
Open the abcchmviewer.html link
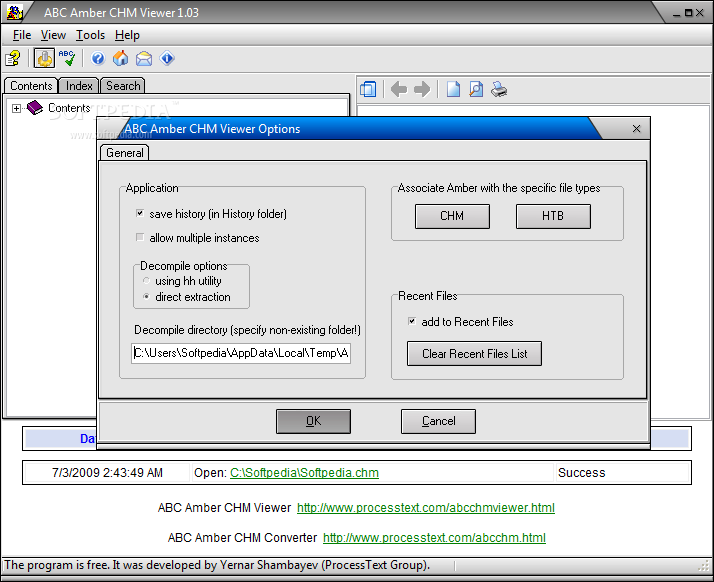426,508
